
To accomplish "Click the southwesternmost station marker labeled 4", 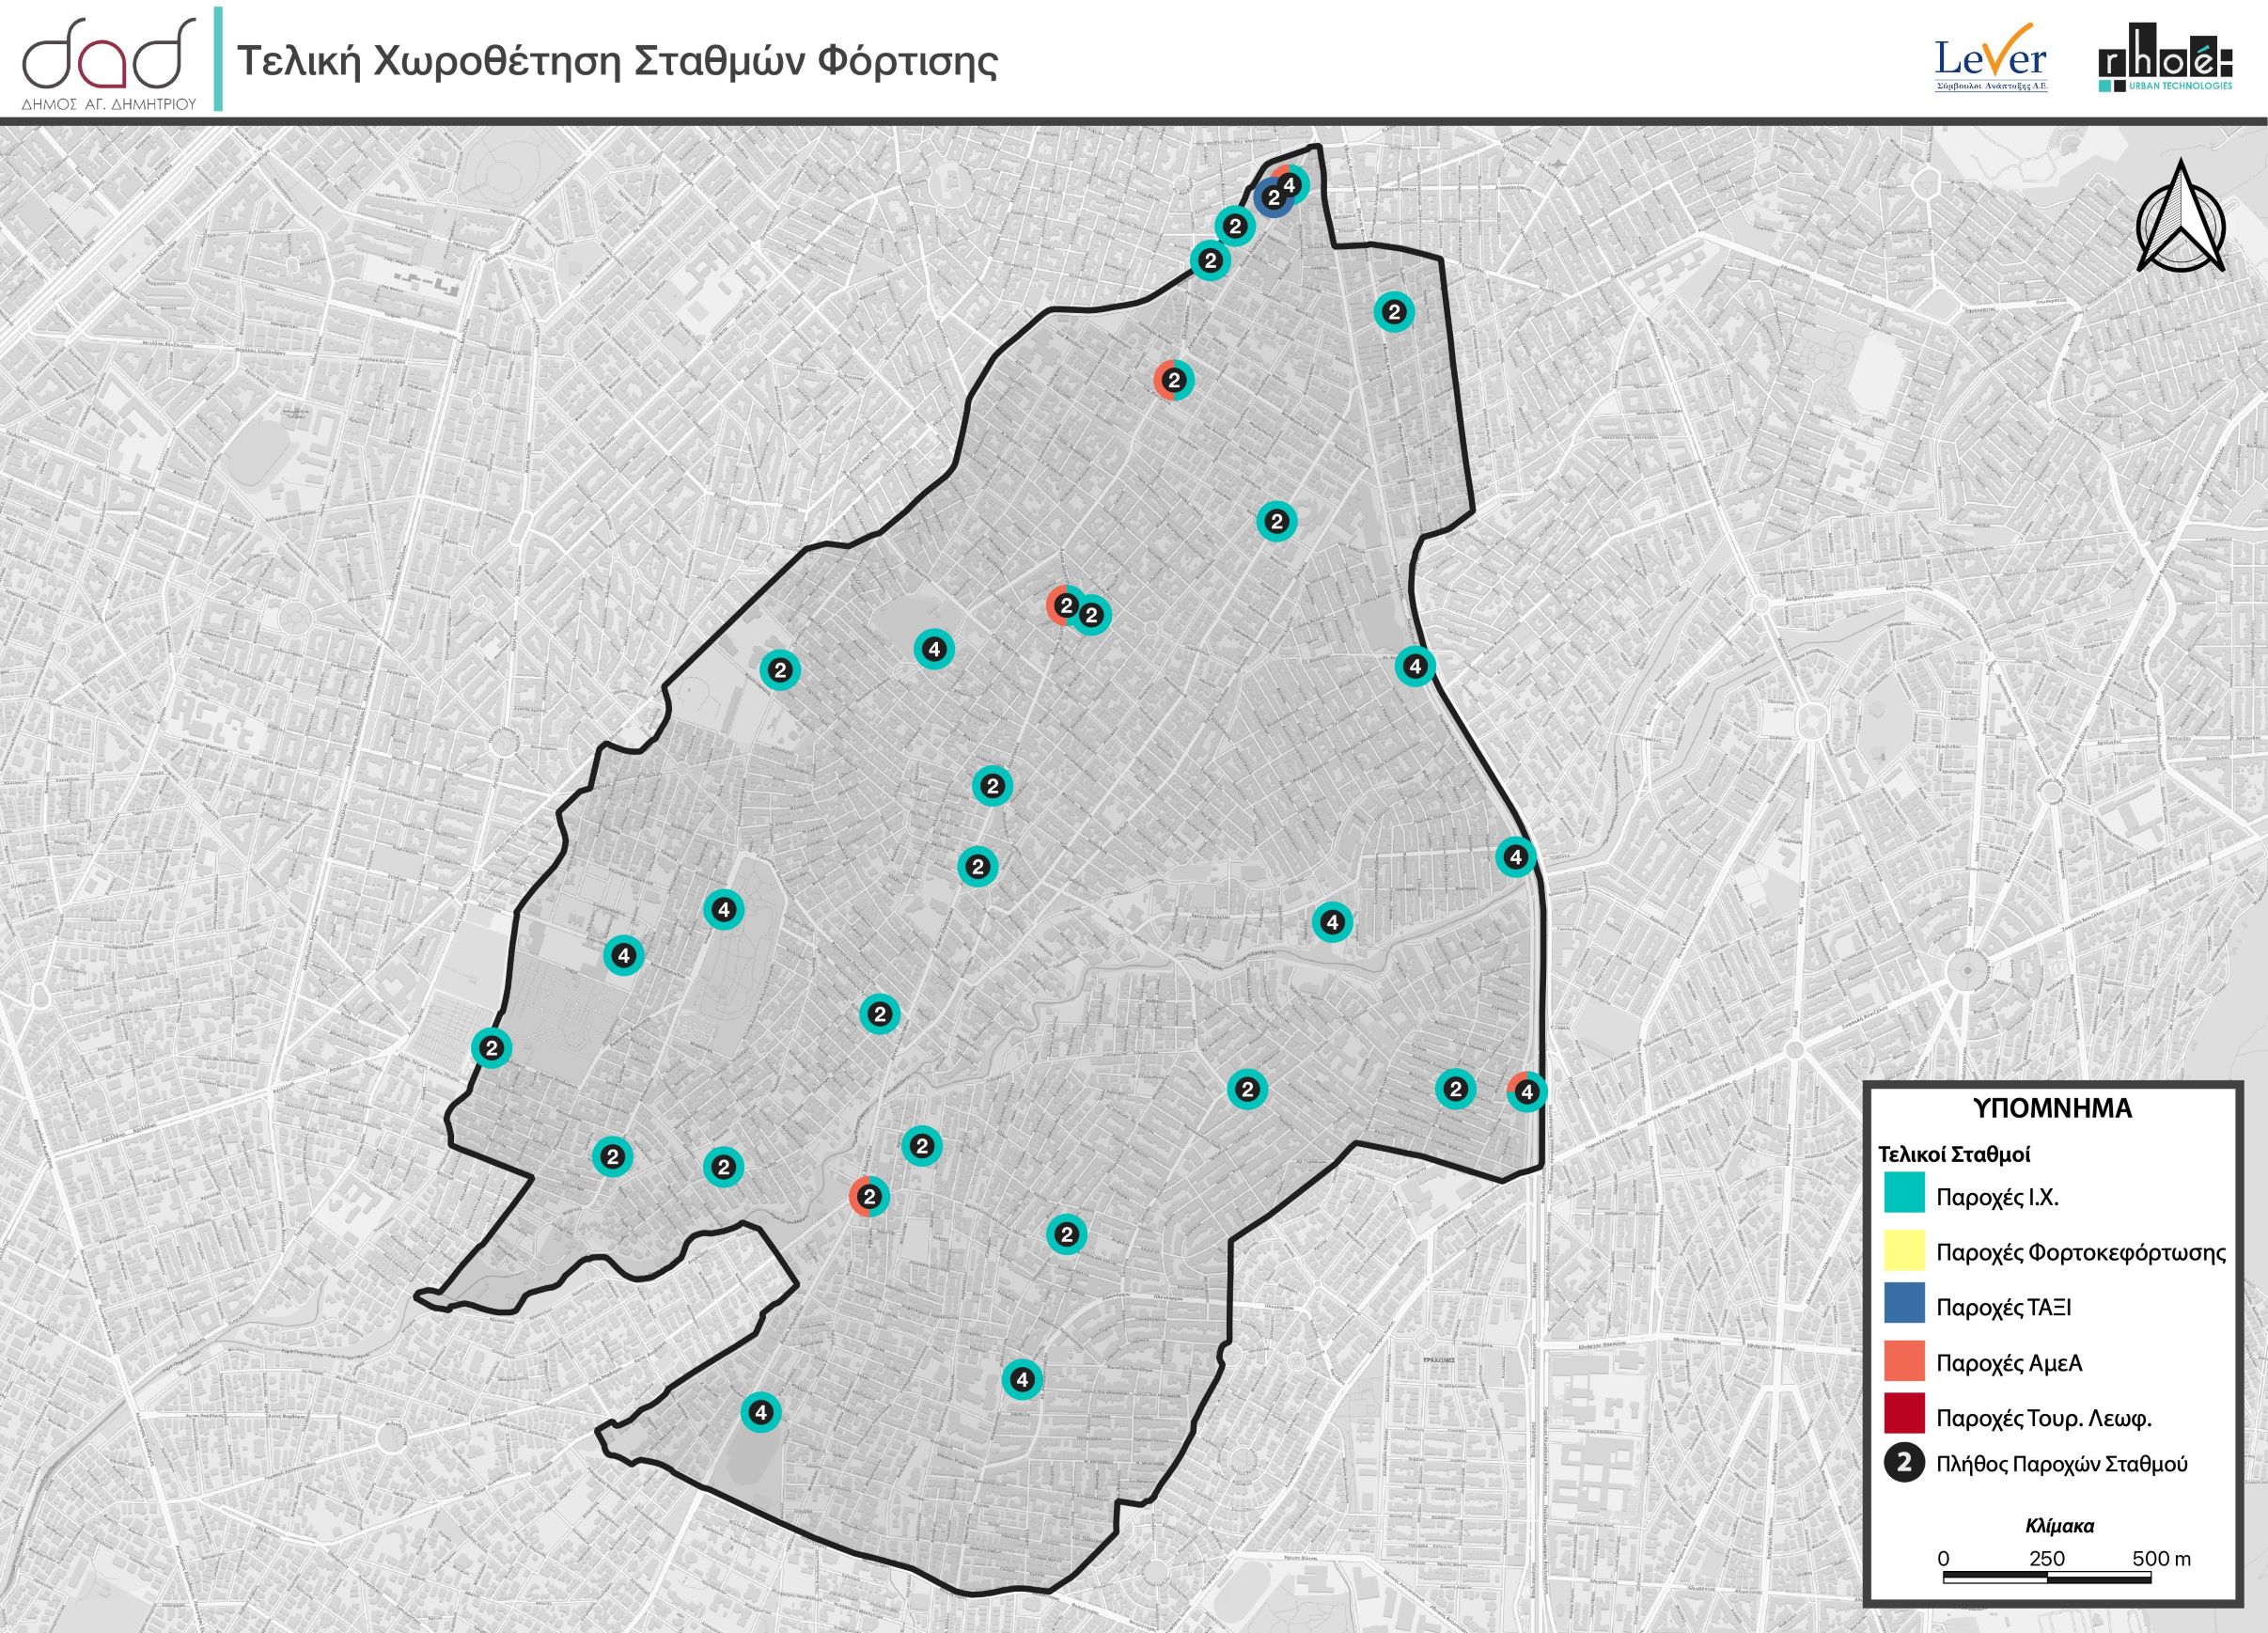I will click(761, 1413).
